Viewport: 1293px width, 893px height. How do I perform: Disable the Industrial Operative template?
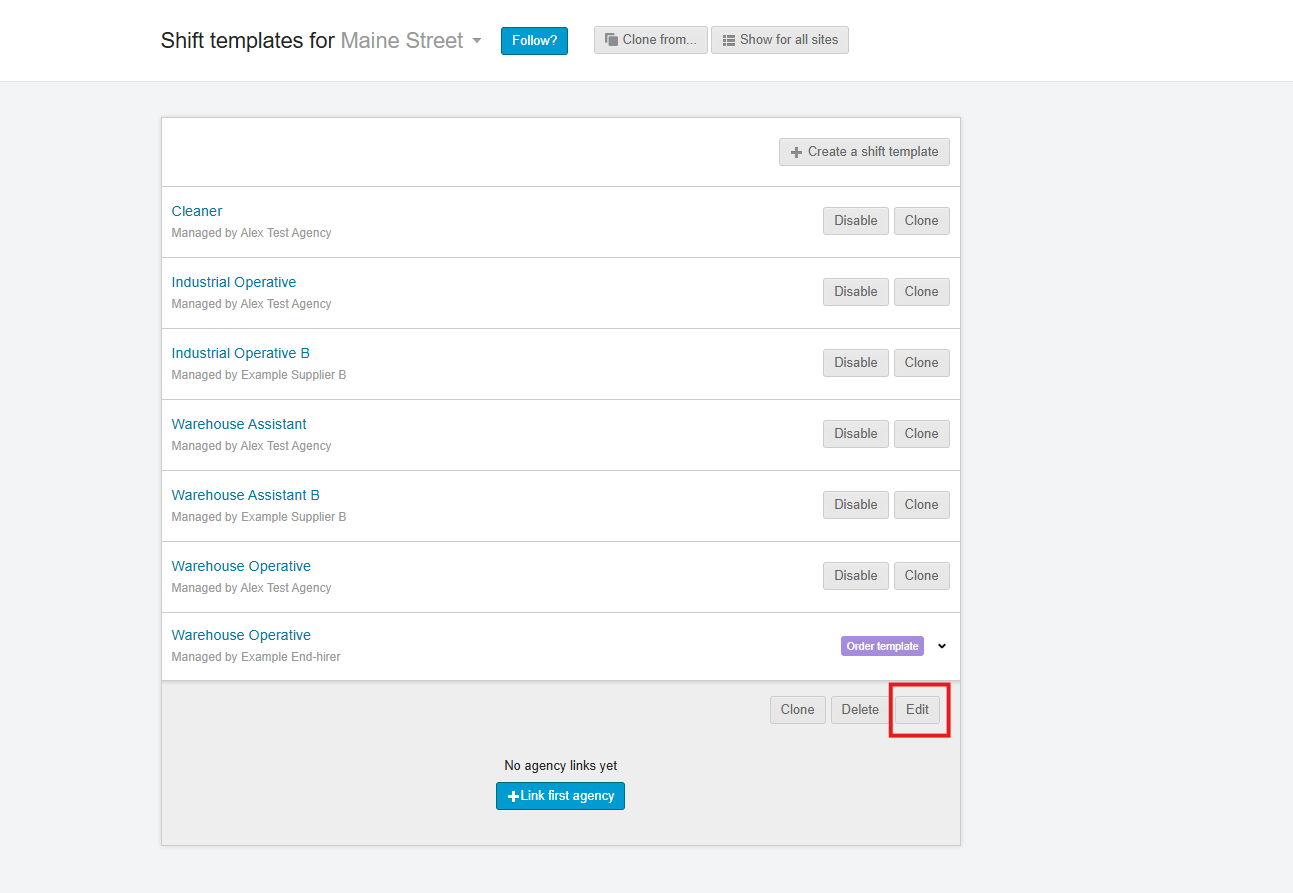tap(855, 292)
